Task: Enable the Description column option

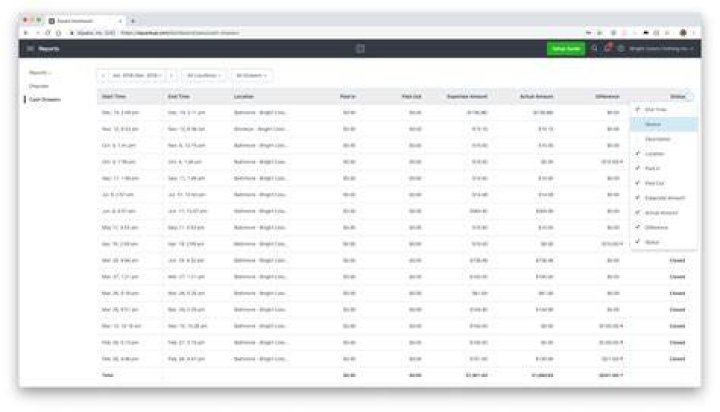Action: [x=664, y=139]
